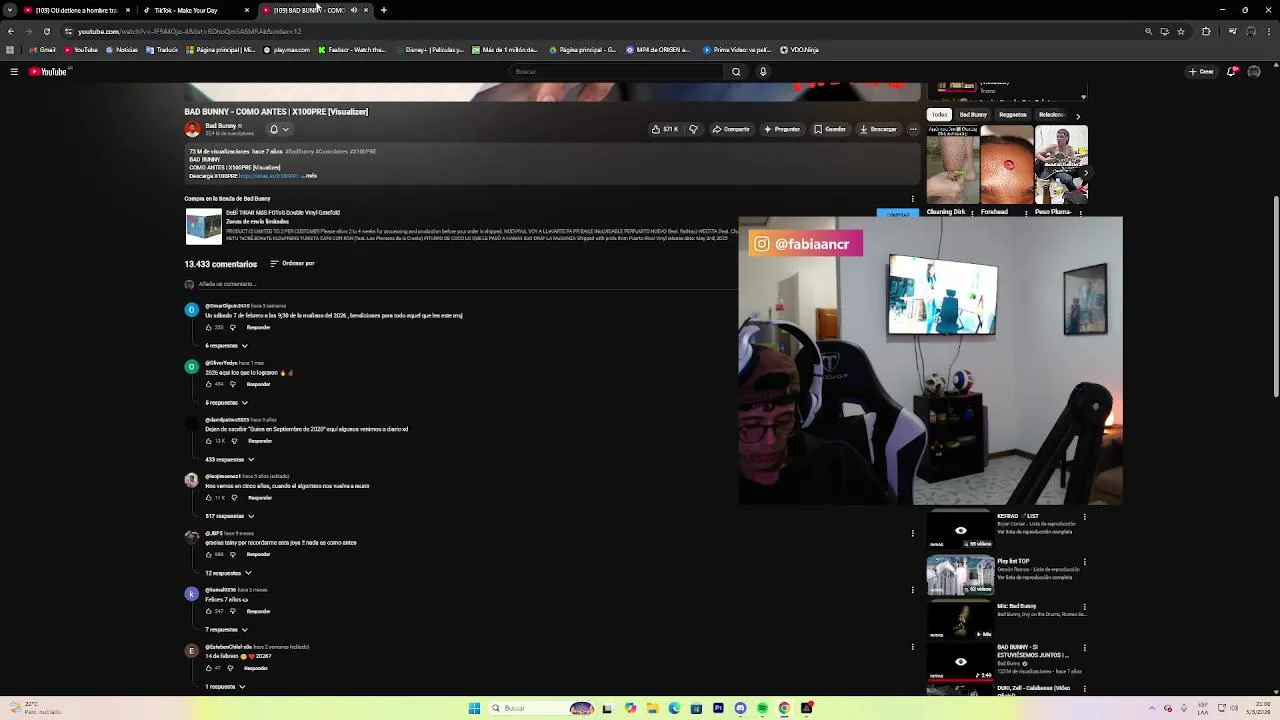The width and height of the screenshot is (1280, 720).
Task: Expand 8 respuestas replies thread
Action: point(226,402)
